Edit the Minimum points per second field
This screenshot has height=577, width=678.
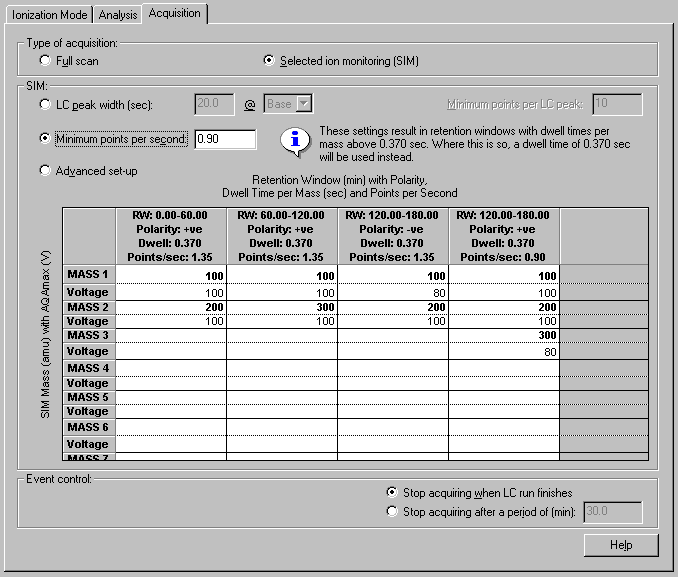point(225,139)
